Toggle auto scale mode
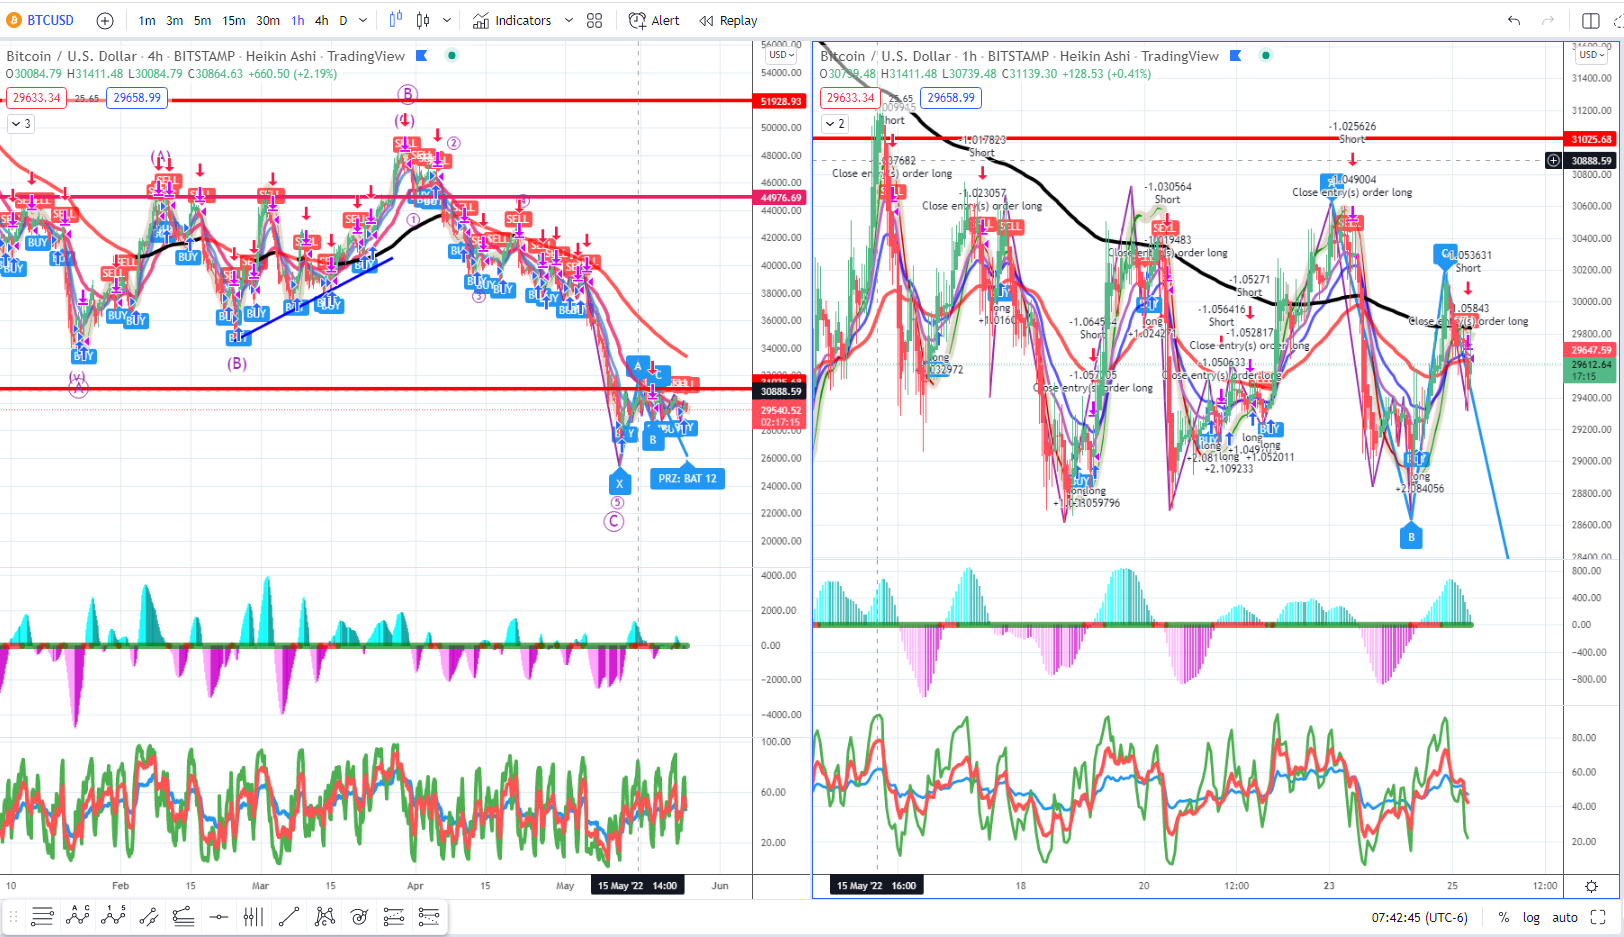Screen dimensions: 1624x937 [x=1565, y=917]
